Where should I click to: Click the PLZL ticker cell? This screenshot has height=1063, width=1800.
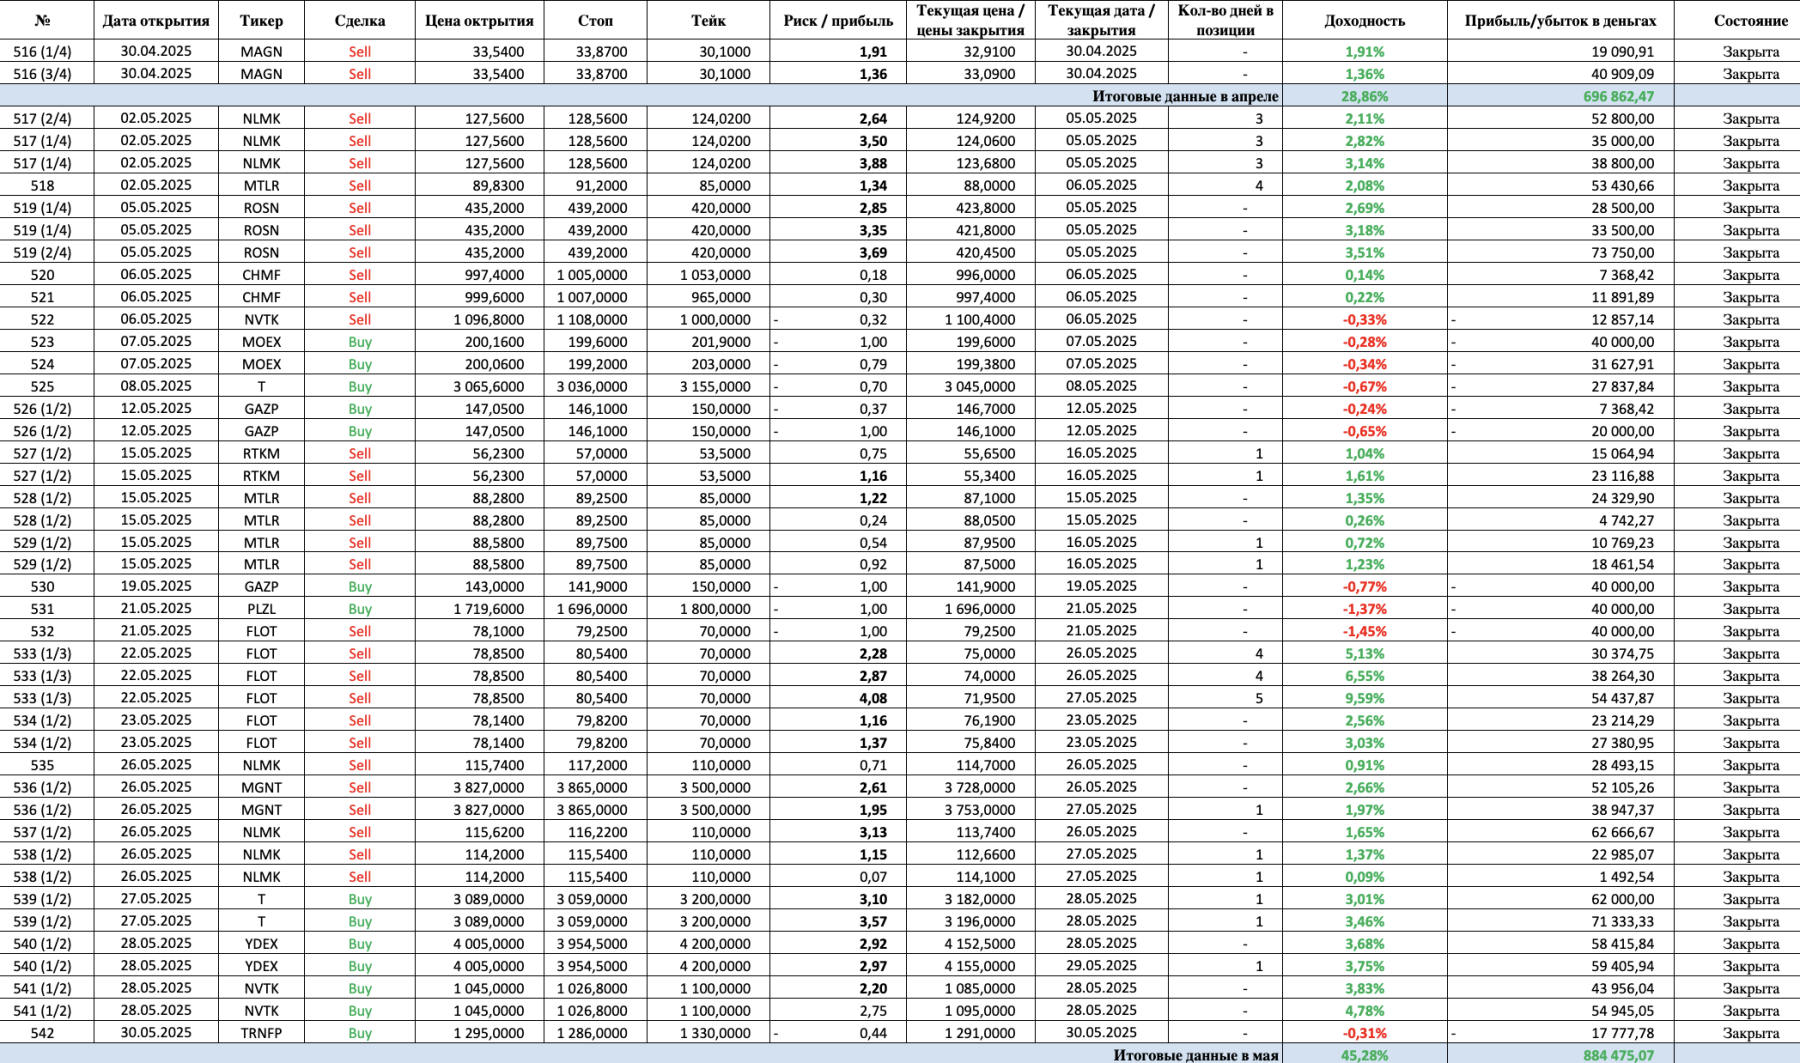261,609
